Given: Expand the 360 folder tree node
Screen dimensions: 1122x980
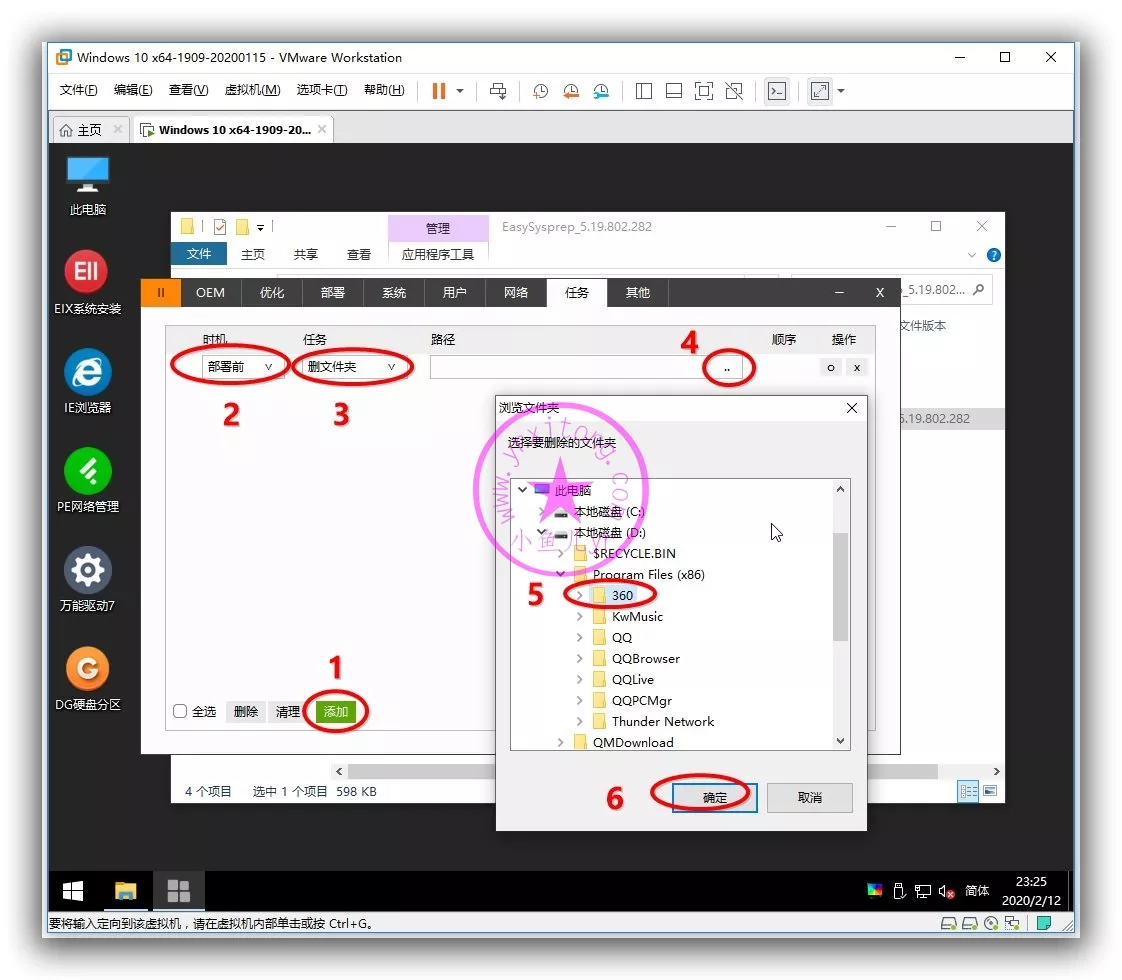Looking at the screenshot, I should pos(580,596).
